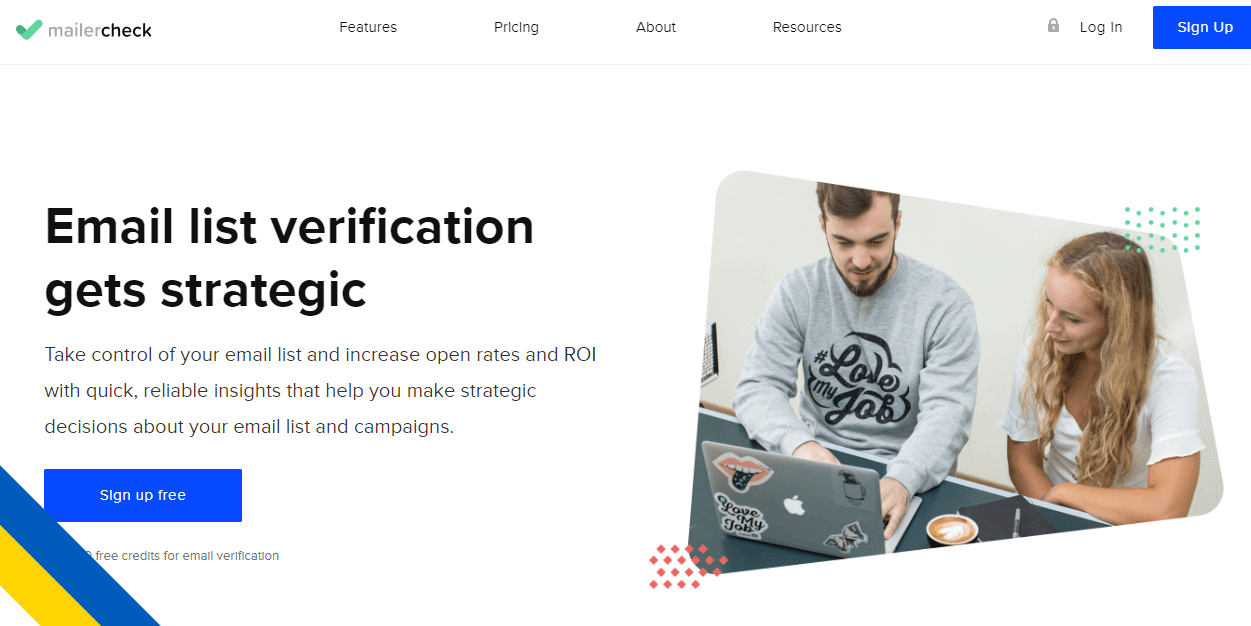Viewport: 1251px width, 626px height.
Task: Click the MailerCheck green checkmark logo icon
Action: 29,30
